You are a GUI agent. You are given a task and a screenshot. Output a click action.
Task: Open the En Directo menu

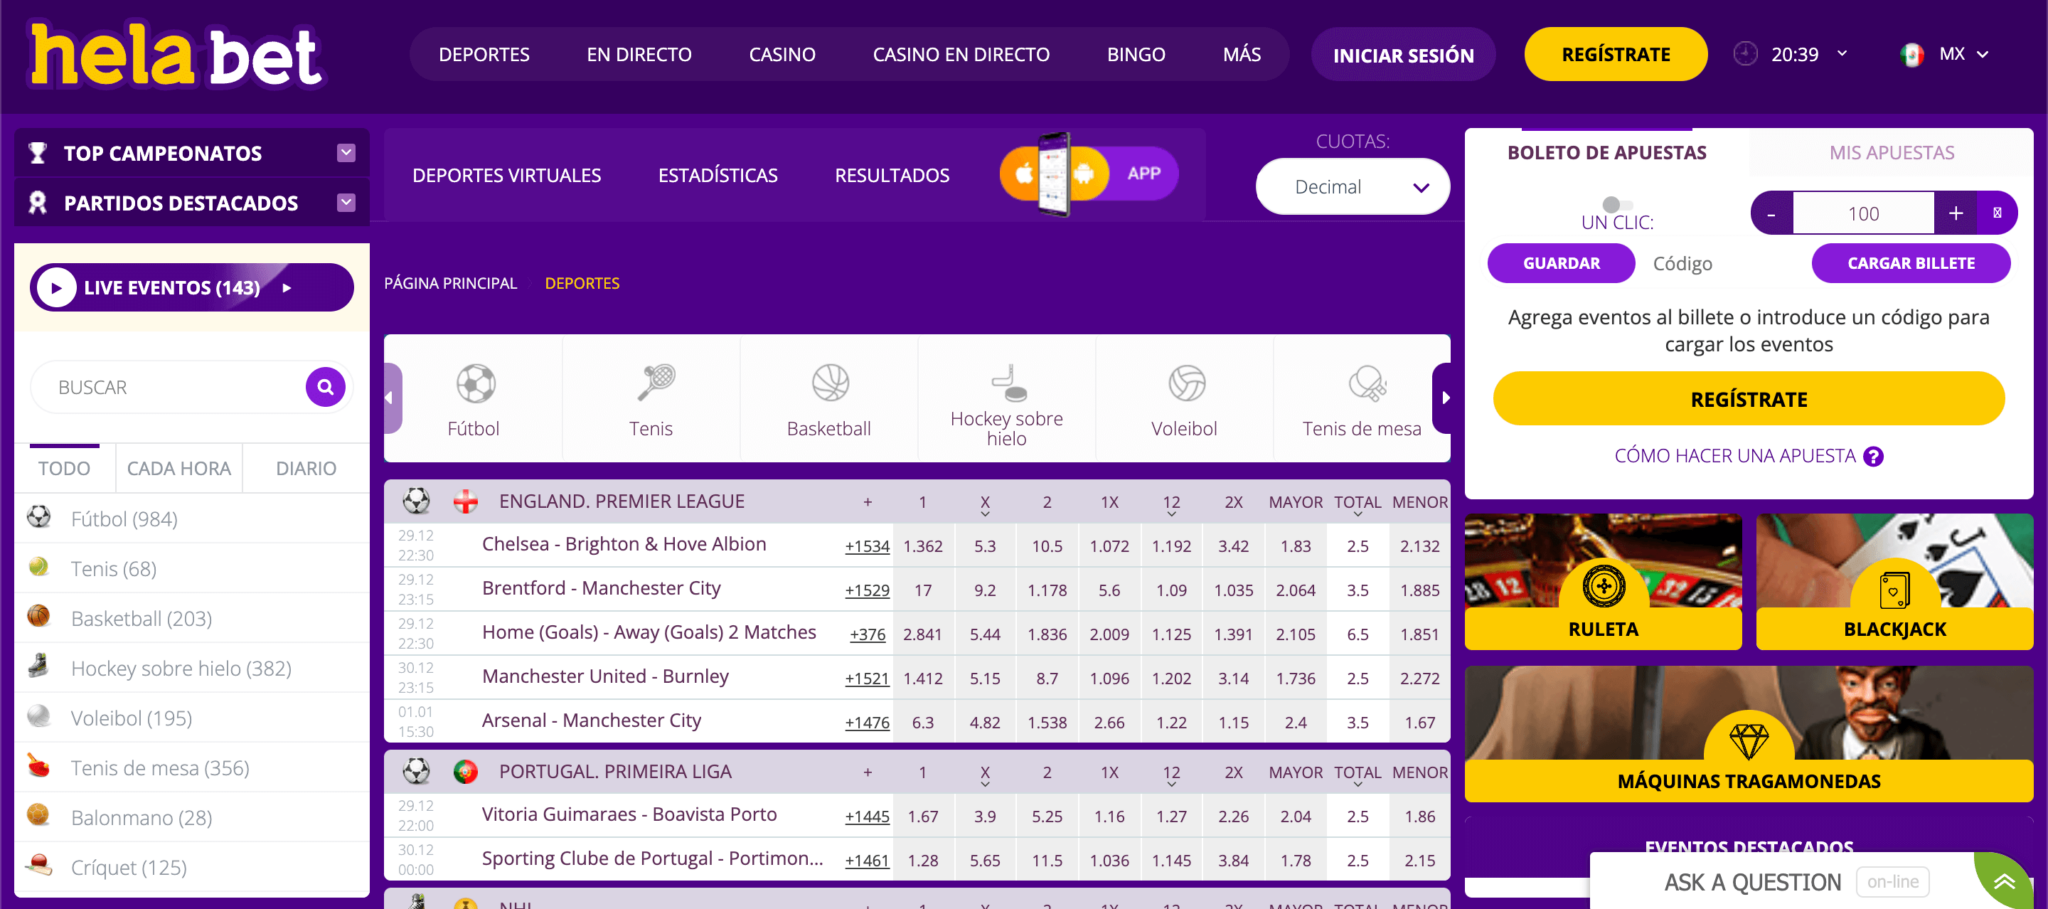pyautogui.click(x=639, y=55)
